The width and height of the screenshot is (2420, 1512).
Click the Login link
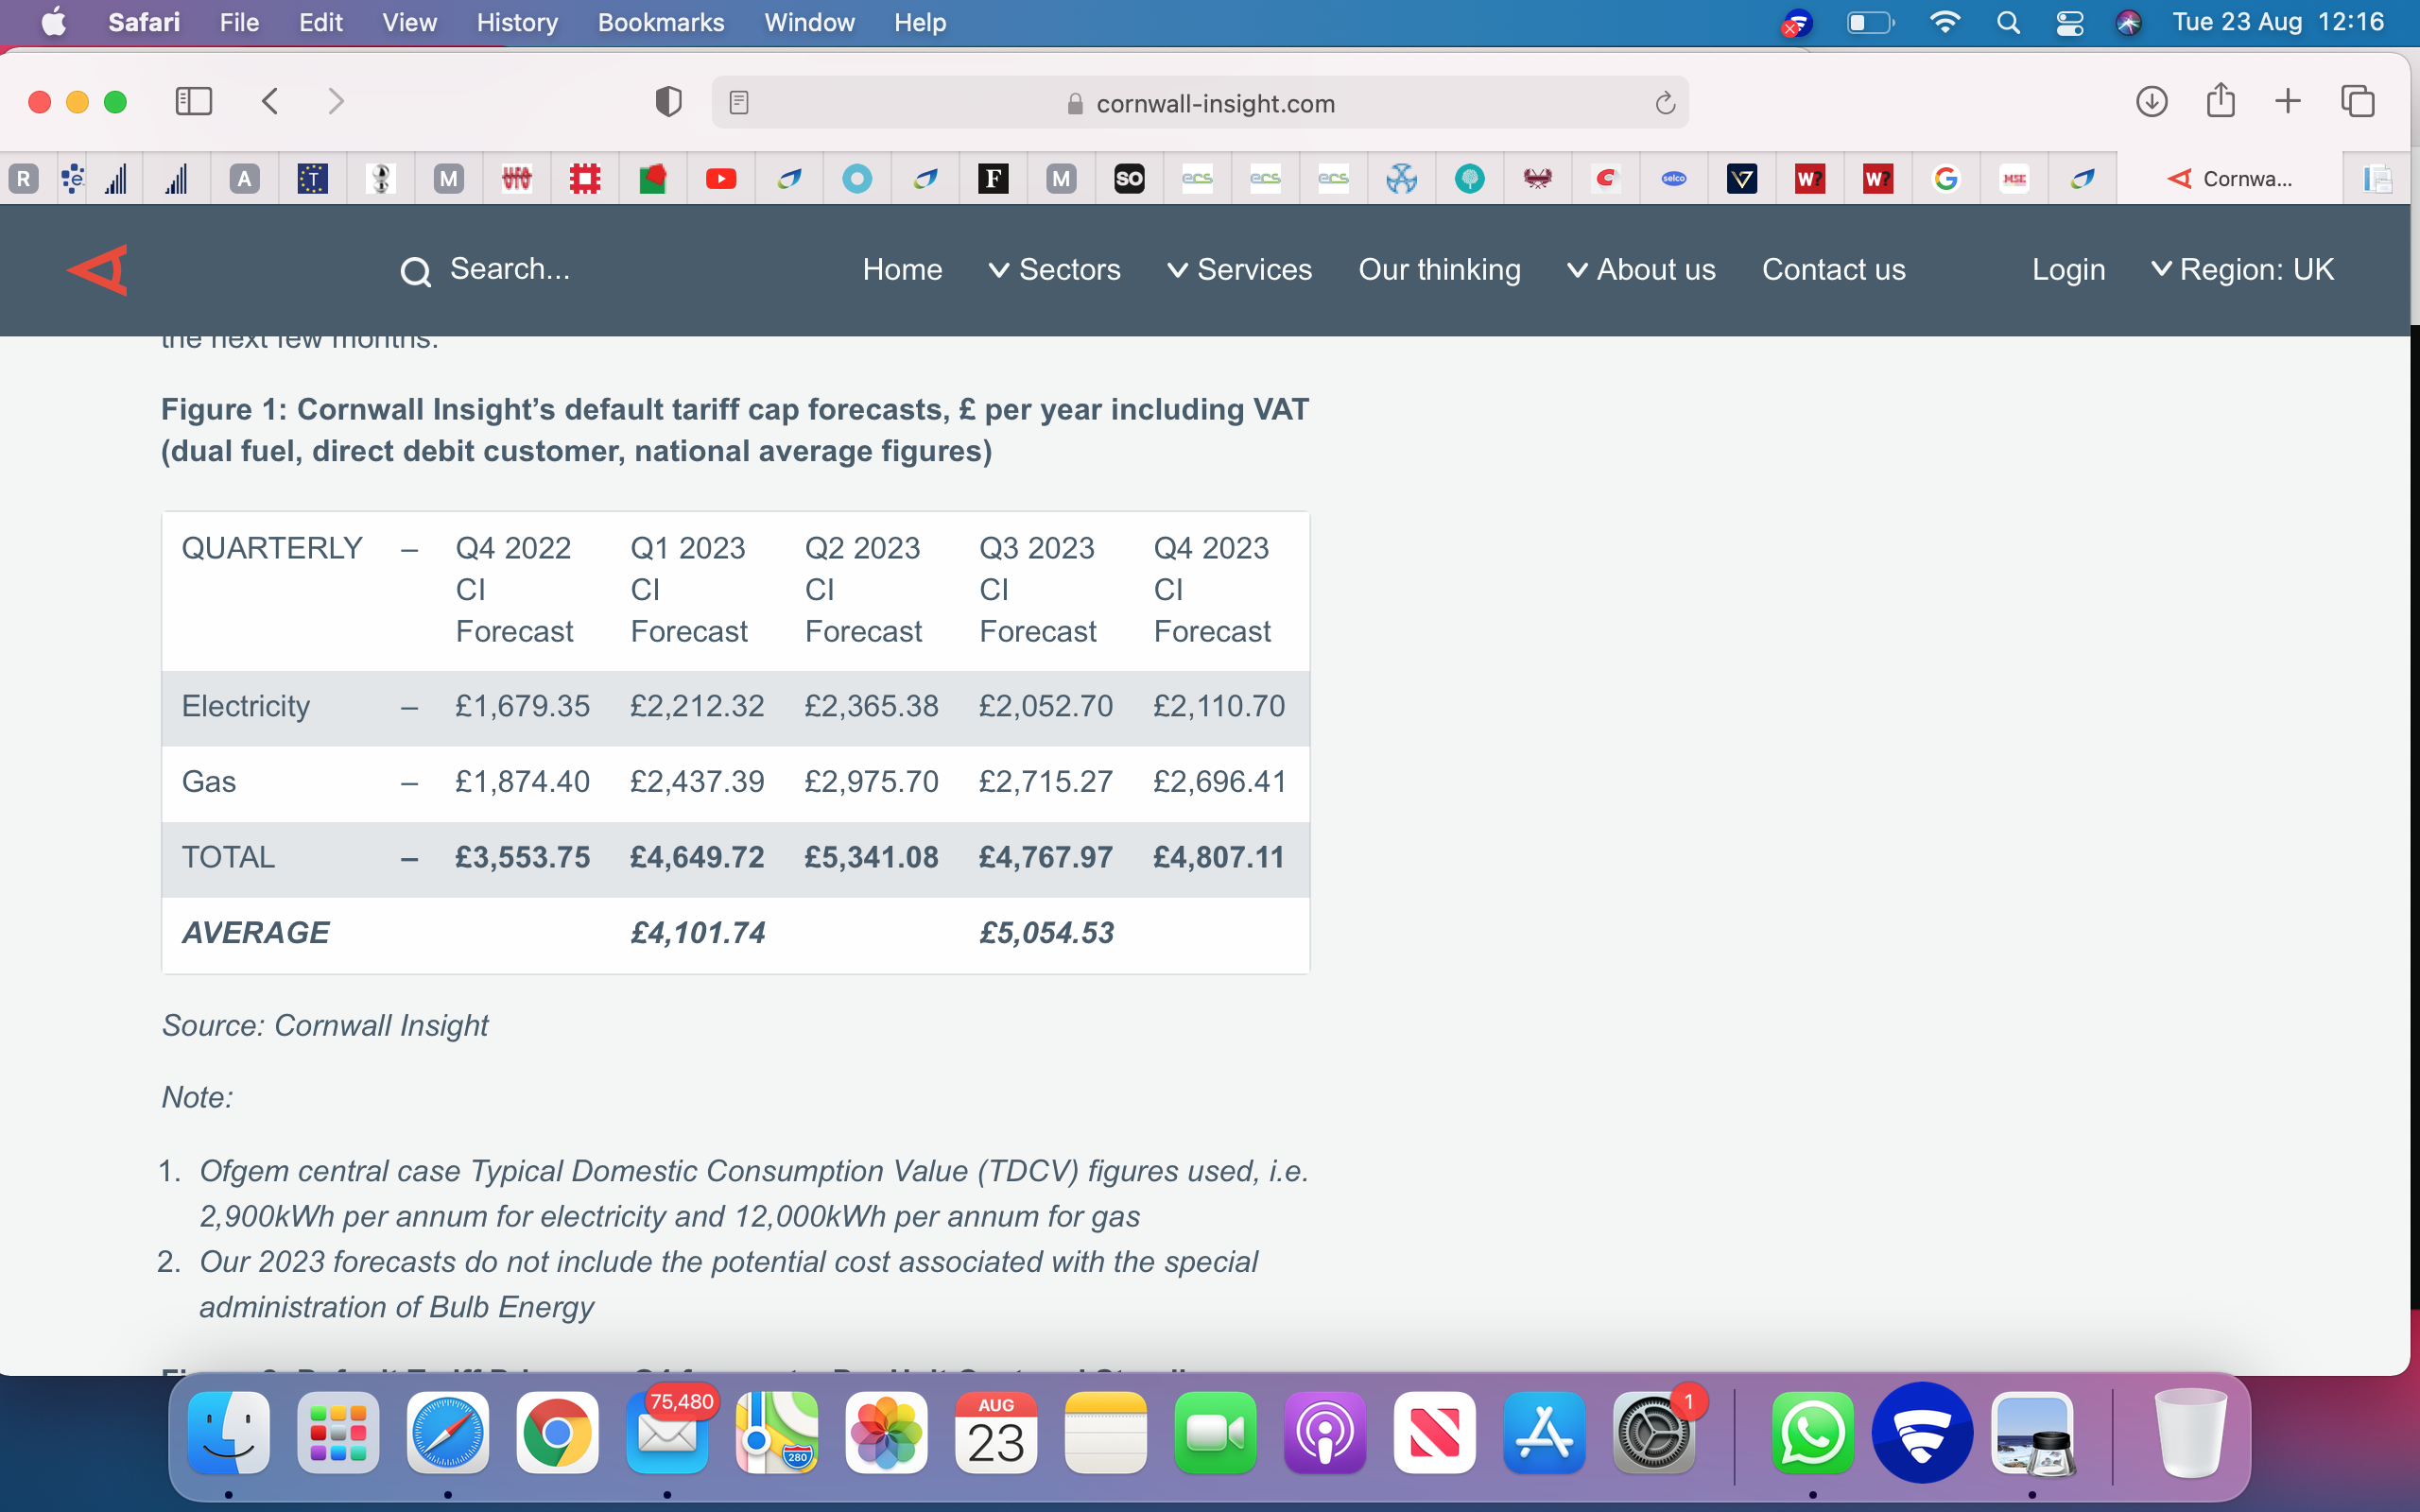(x=2068, y=270)
